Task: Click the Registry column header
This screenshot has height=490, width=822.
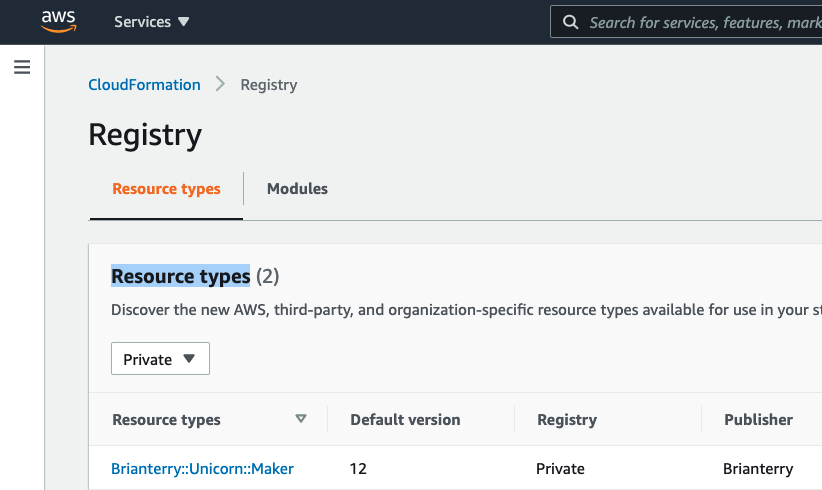Action: [567, 420]
